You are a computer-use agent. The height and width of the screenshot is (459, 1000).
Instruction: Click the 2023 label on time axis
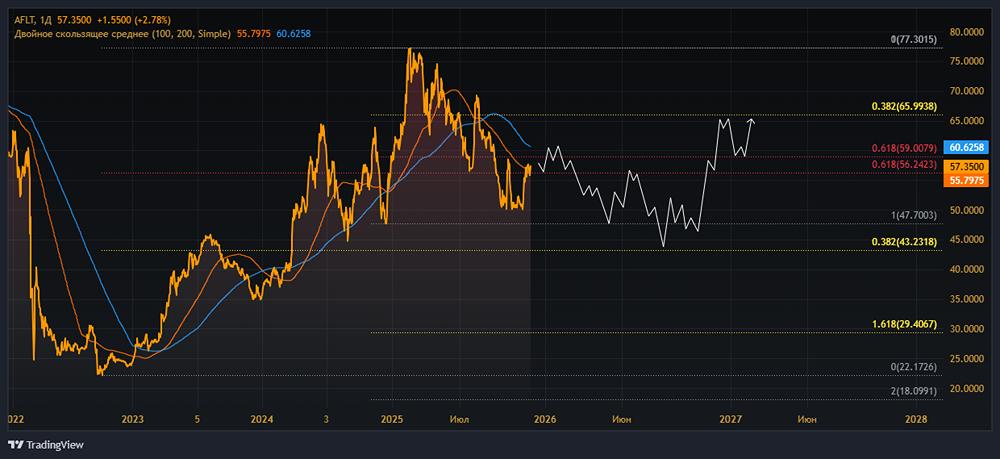click(134, 420)
